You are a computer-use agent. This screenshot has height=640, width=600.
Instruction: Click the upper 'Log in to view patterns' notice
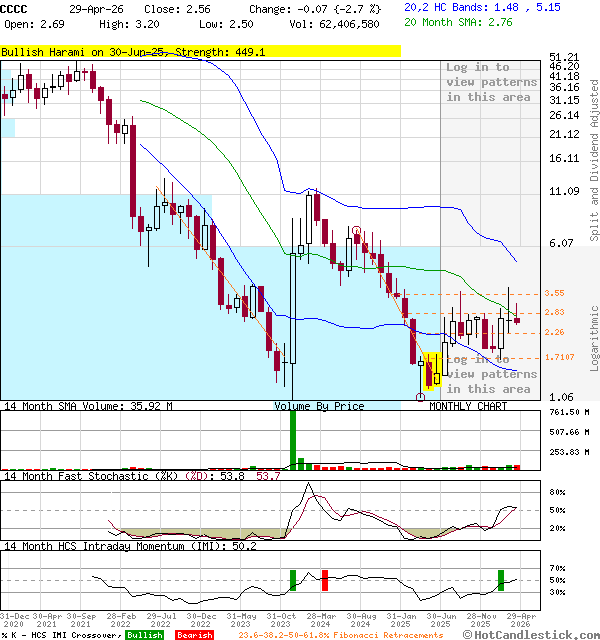coord(488,82)
